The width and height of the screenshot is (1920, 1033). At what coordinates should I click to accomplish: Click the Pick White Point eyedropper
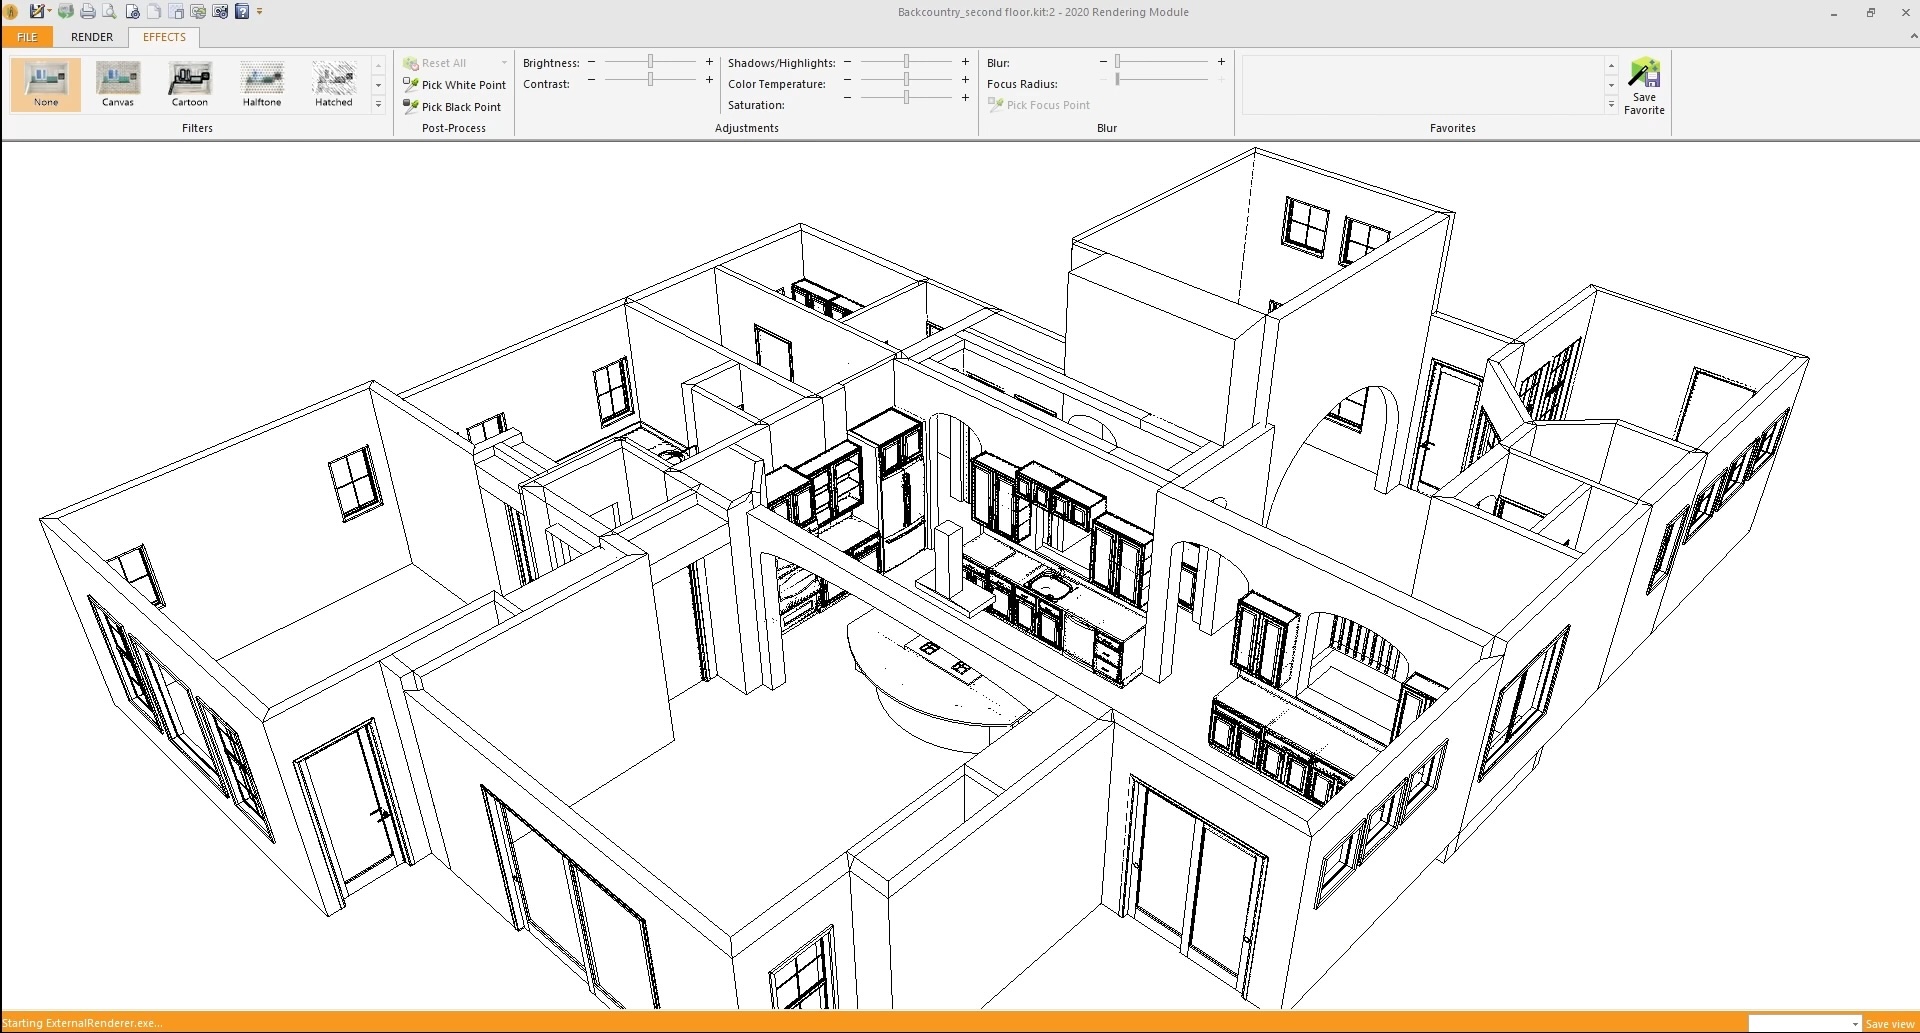(x=454, y=85)
